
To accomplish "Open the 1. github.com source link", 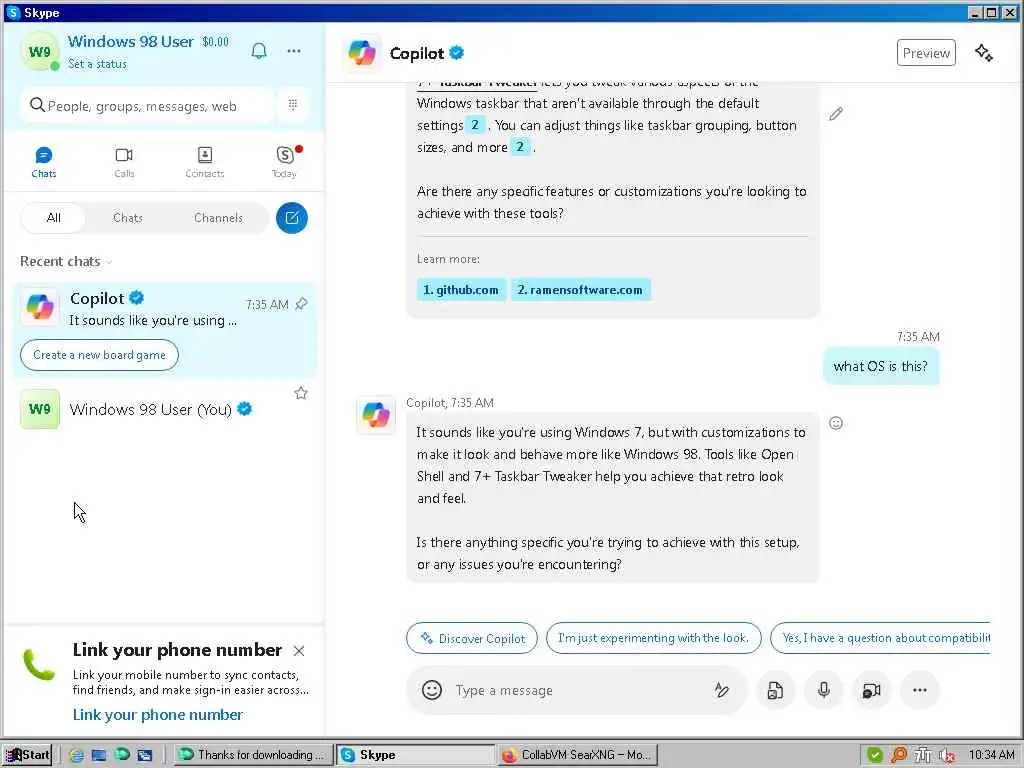I will 461,289.
